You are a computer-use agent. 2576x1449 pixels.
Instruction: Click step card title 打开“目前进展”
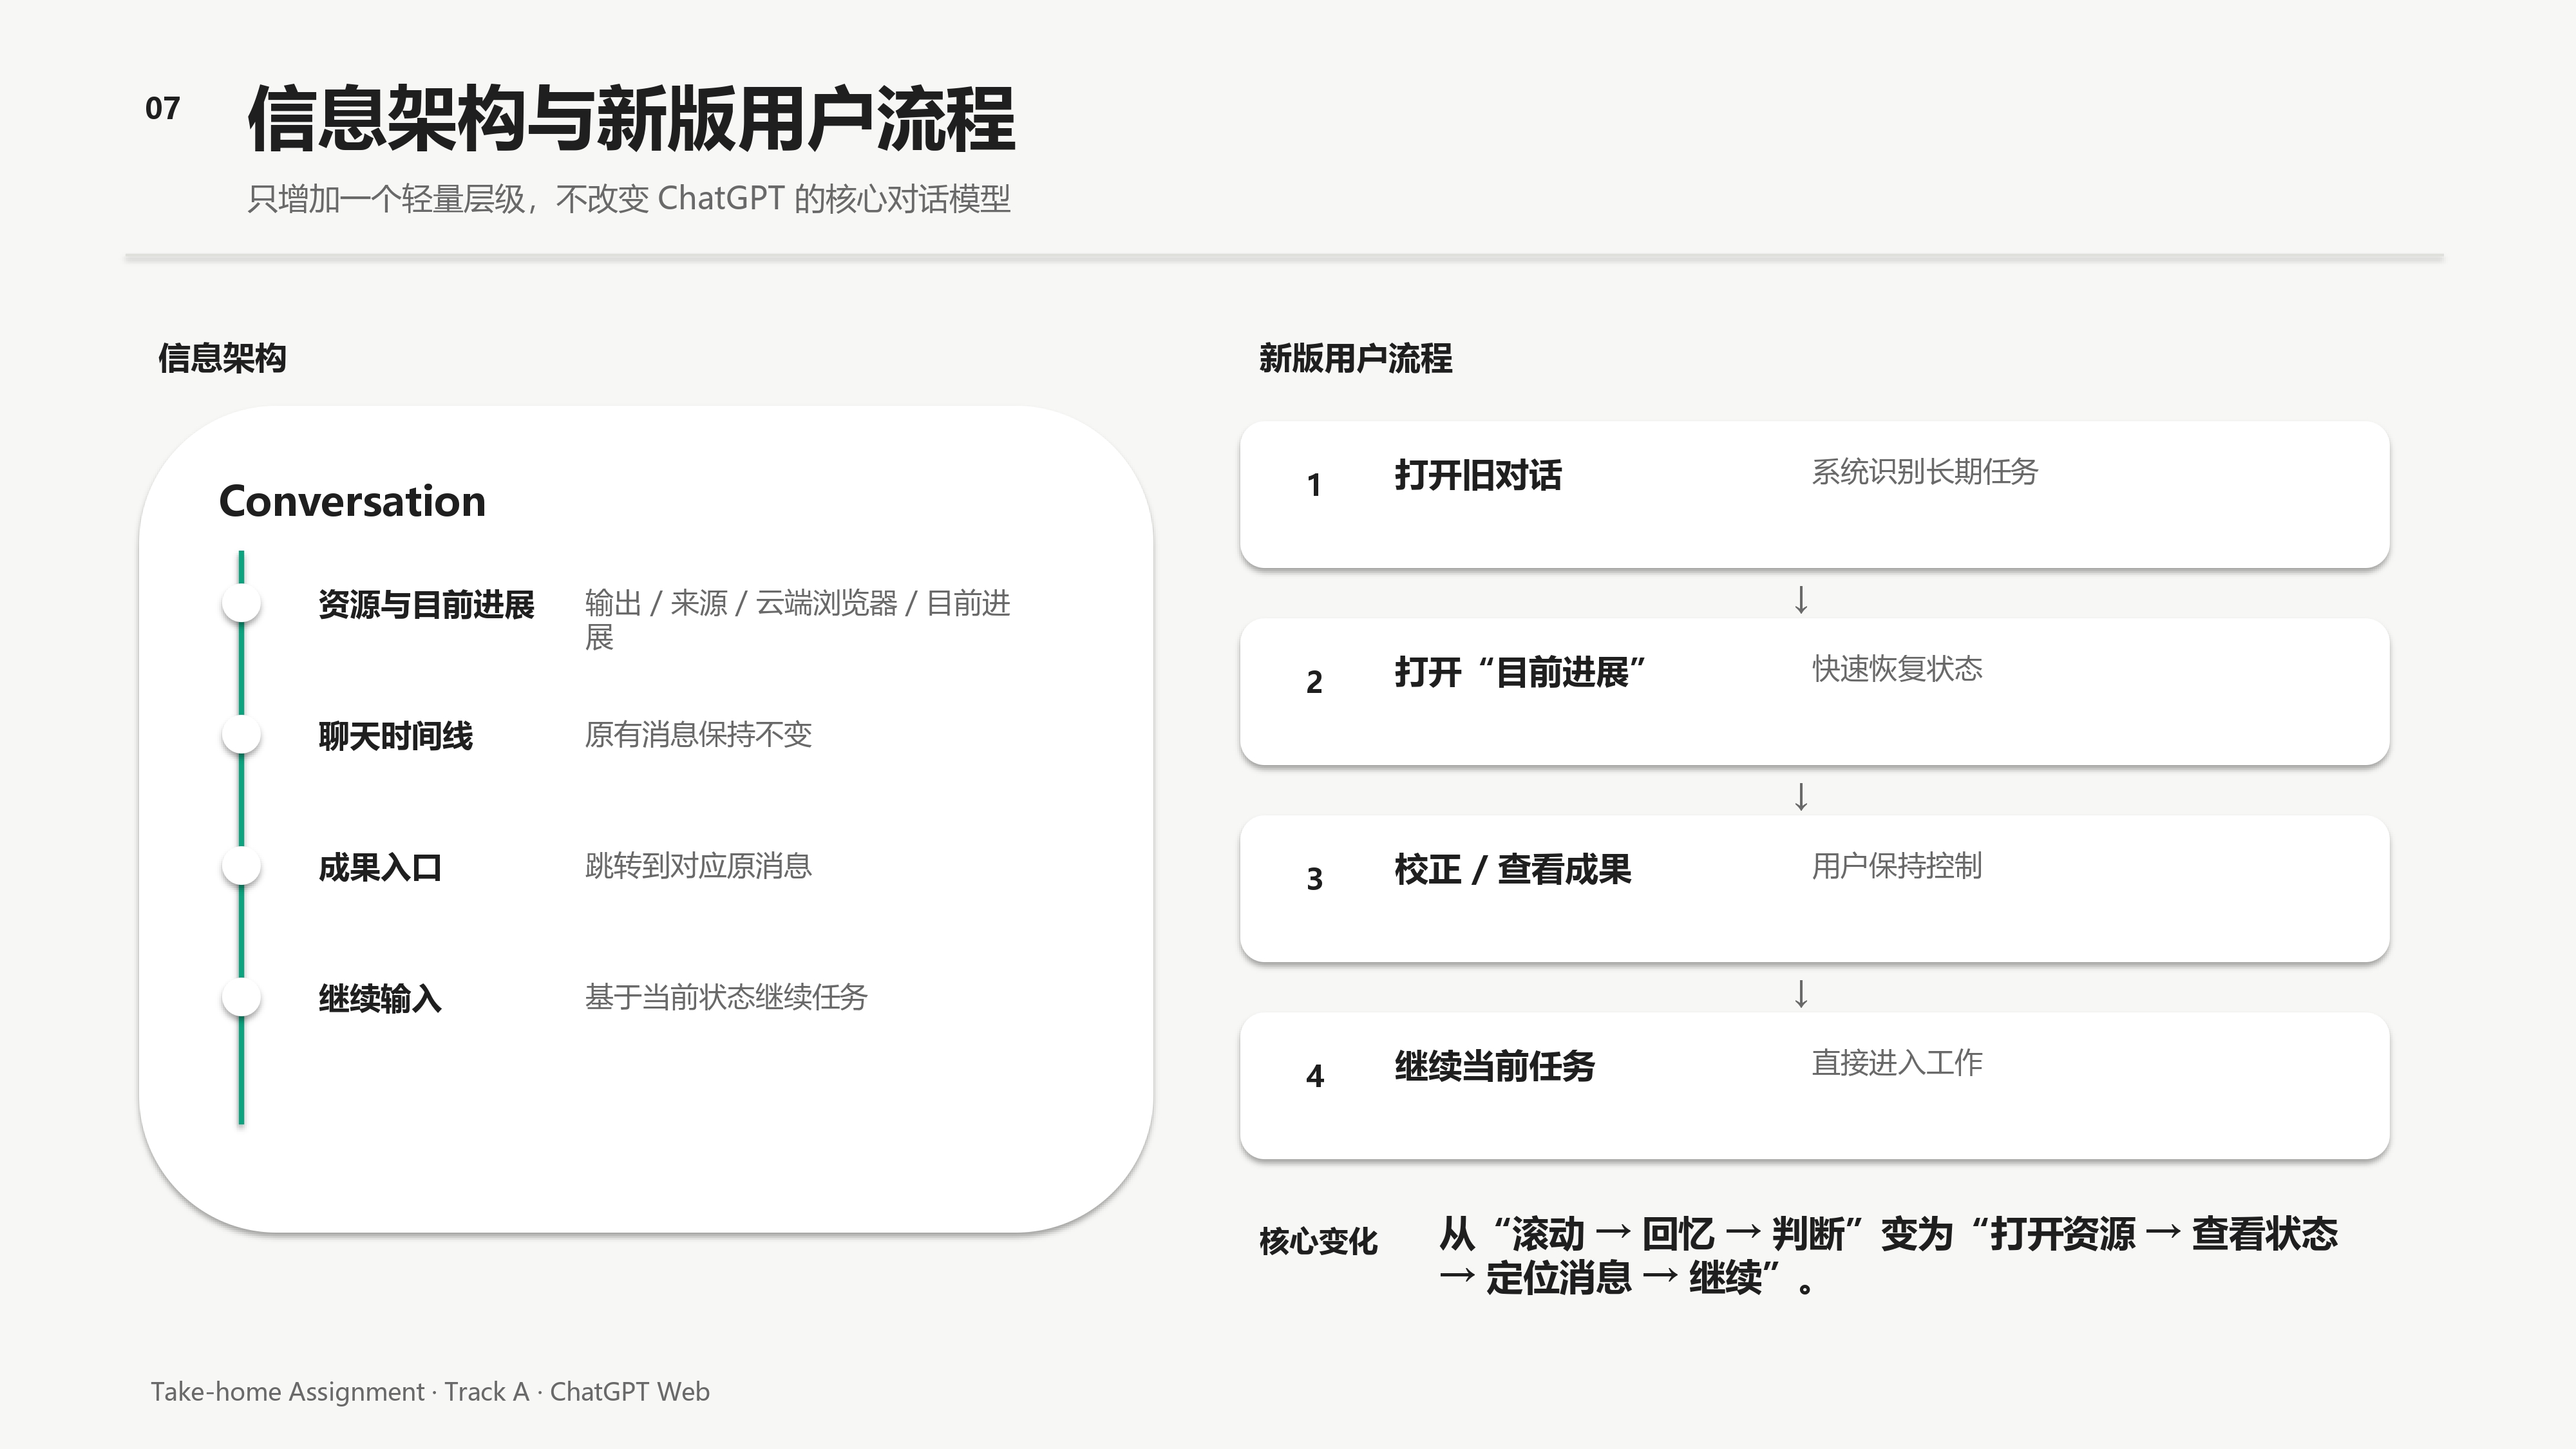(x=1520, y=672)
